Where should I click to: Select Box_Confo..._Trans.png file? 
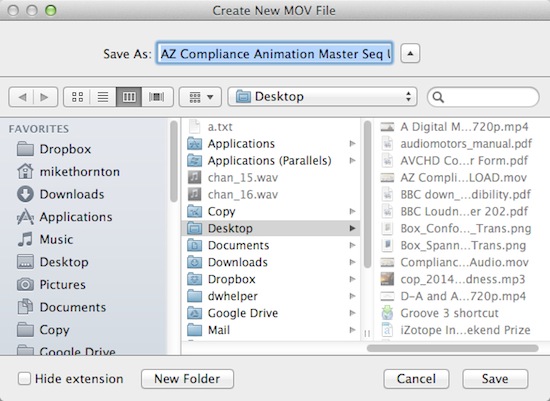point(463,228)
